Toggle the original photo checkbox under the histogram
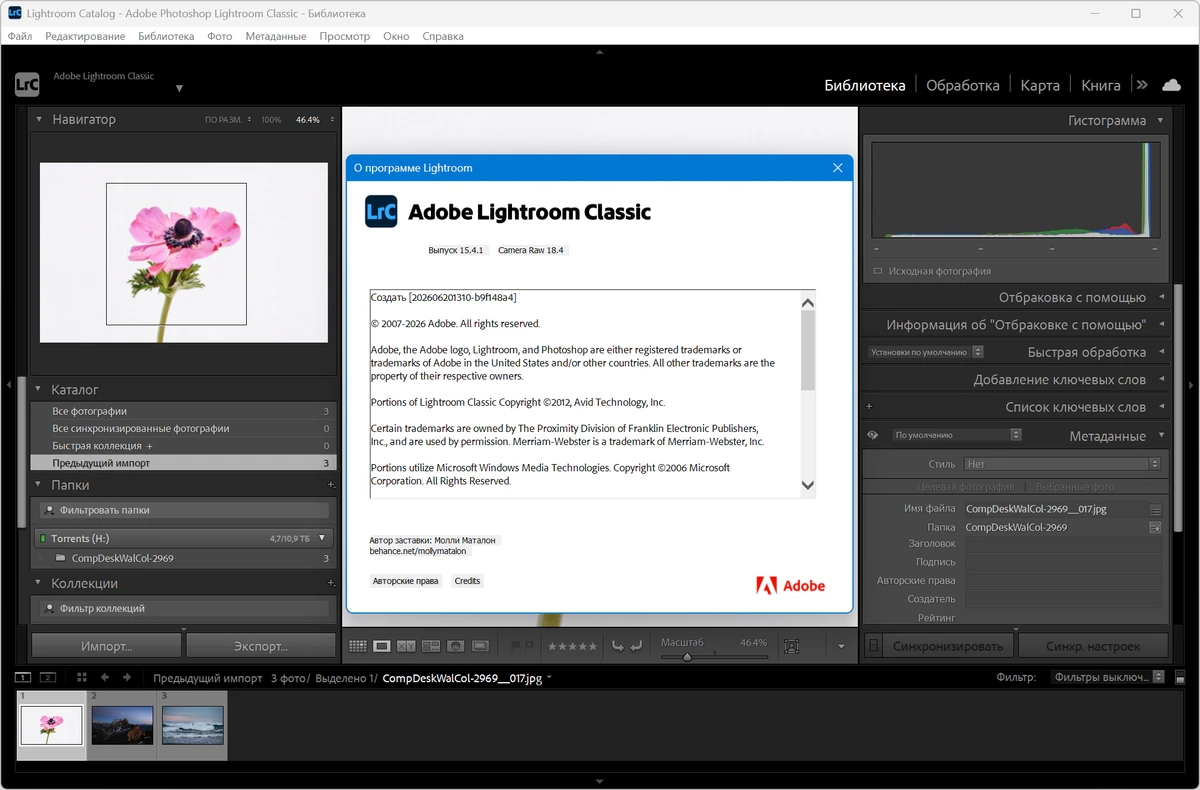The width and height of the screenshot is (1200, 790). (x=877, y=271)
